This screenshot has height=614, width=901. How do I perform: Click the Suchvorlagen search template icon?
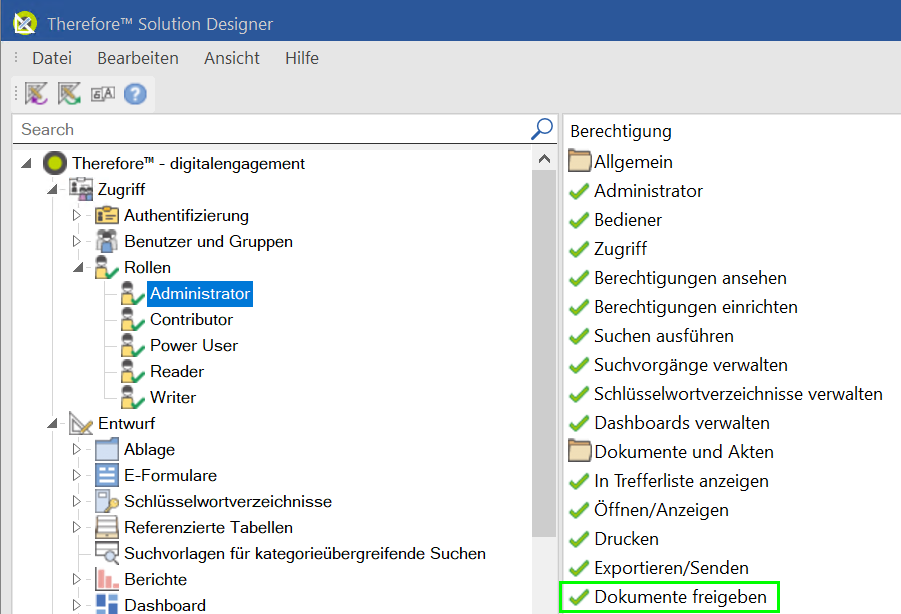coord(107,553)
